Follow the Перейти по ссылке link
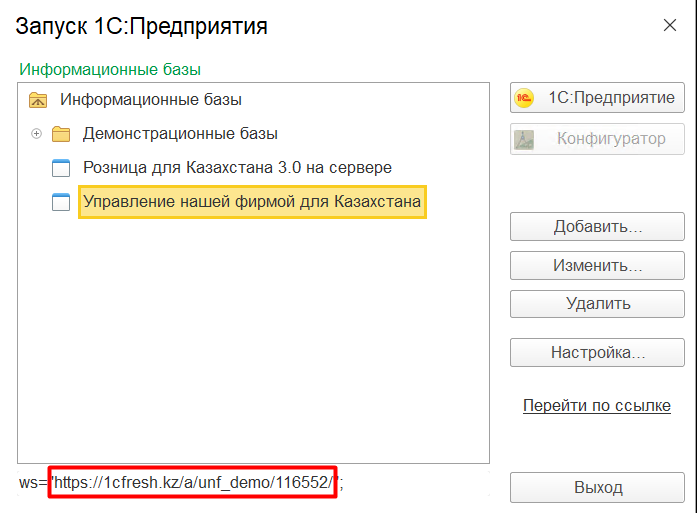Screen dimensions: 697x513 click(x=597, y=405)
